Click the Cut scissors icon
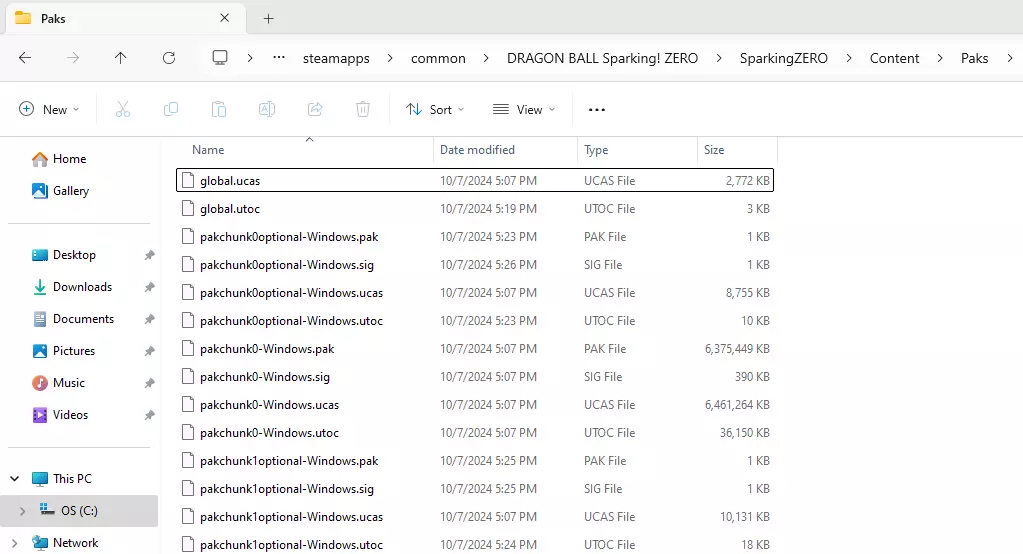Screen dimensions: 1023x554 (x=123, y=110)
